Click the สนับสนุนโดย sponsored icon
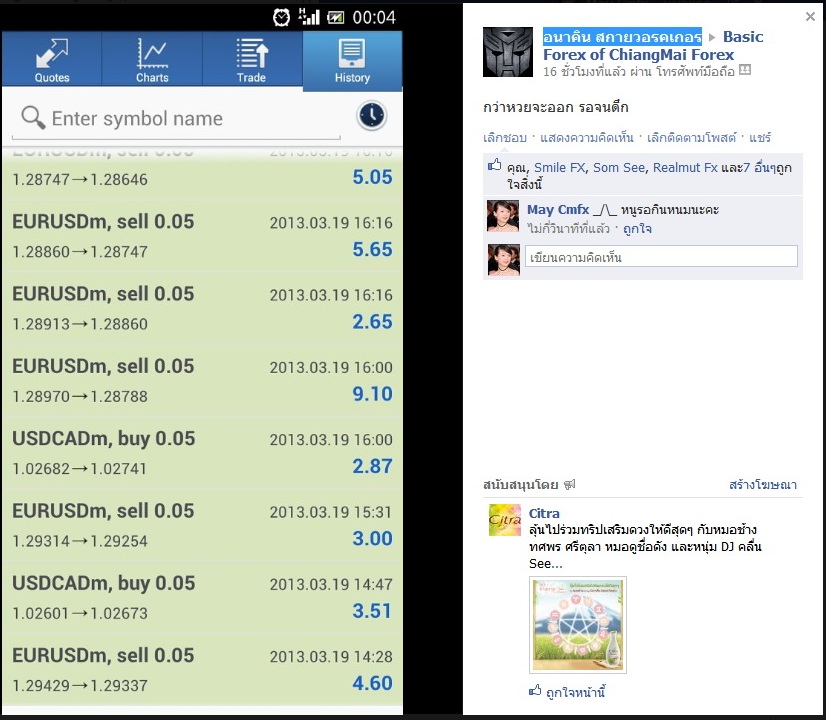The height and width of the screenshot is (720, 826). [569, 485]
